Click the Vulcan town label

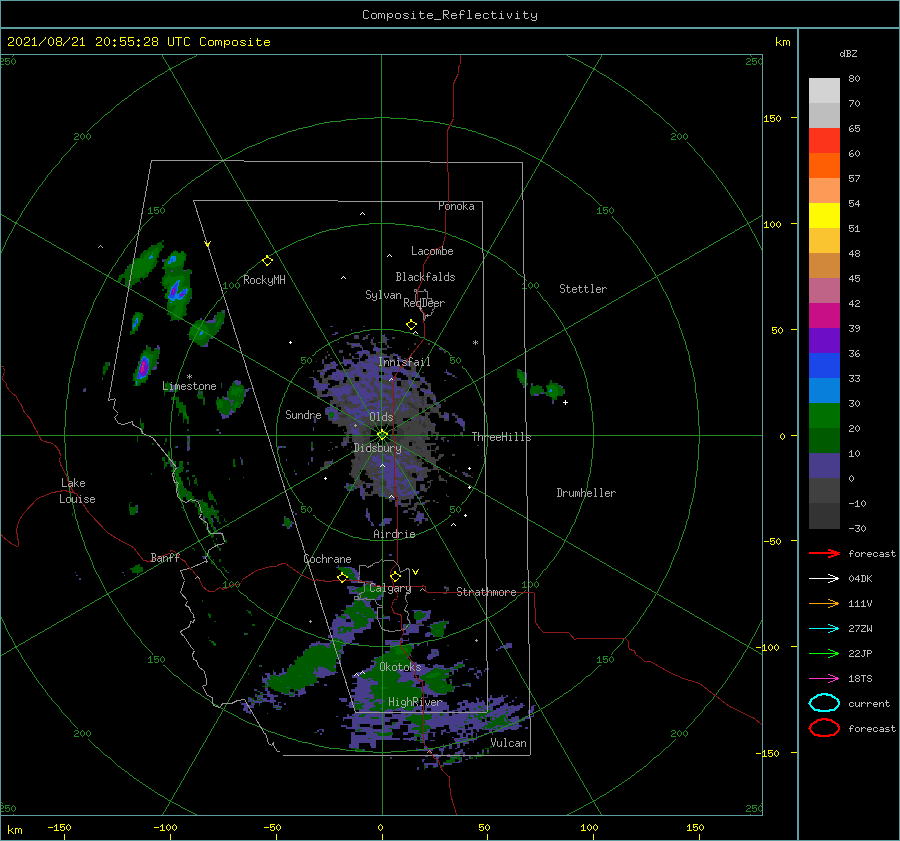[508, 743]
